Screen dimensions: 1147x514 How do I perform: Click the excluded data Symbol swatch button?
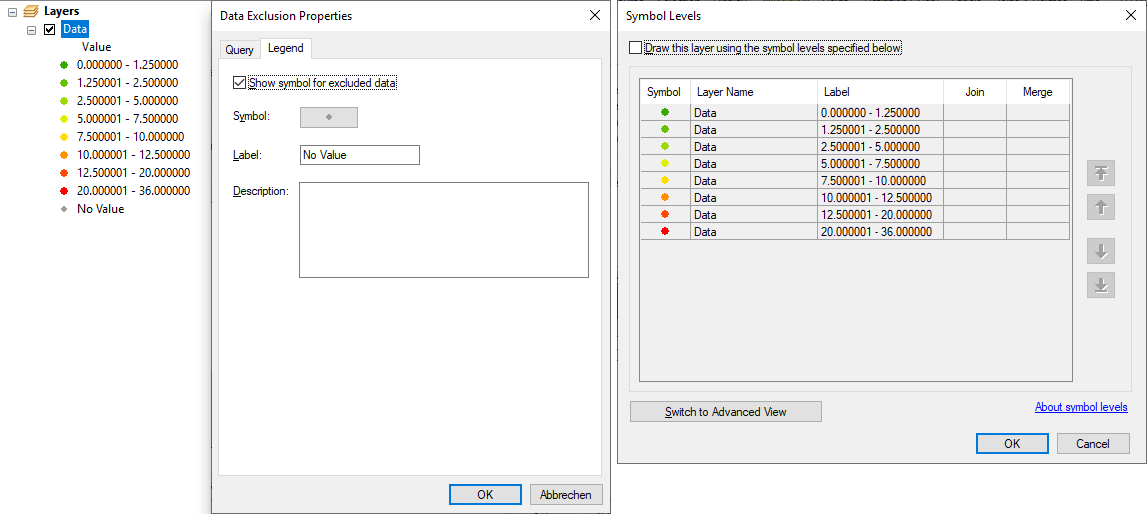[x=328, y=117]
